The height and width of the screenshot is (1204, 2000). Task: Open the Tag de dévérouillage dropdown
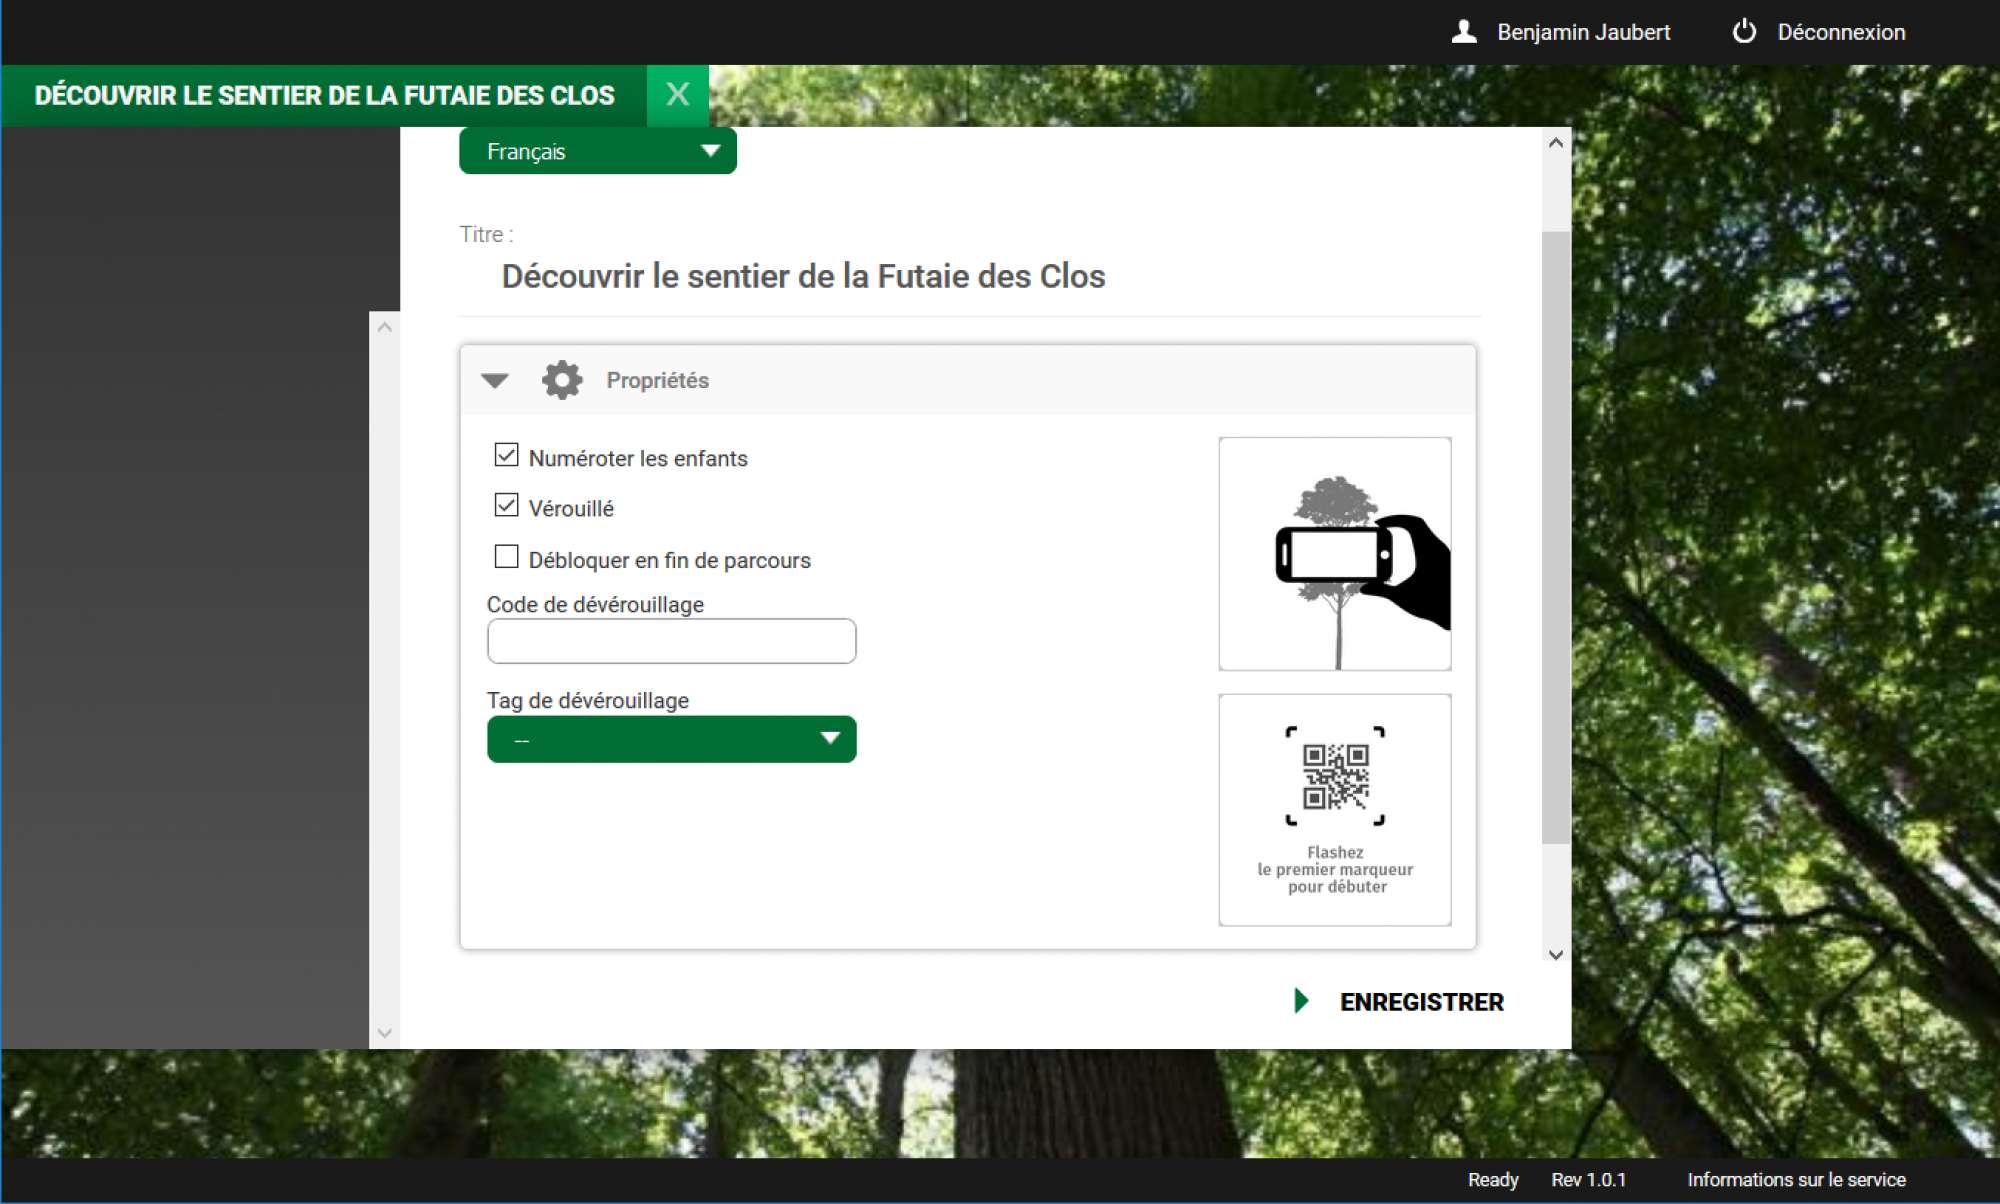pyautogui.click(x=671, y=739)
